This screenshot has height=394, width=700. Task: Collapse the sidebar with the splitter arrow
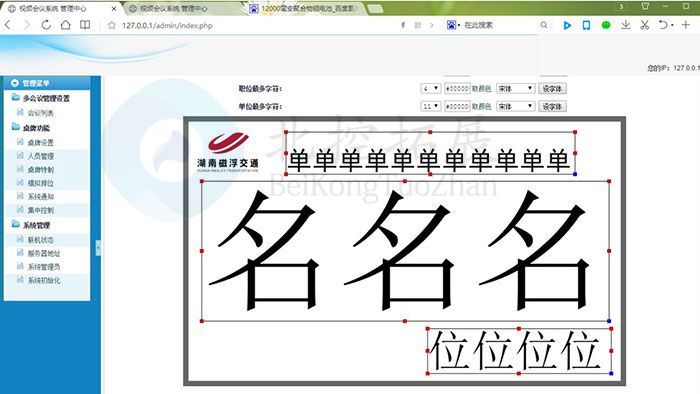[98, 248]
